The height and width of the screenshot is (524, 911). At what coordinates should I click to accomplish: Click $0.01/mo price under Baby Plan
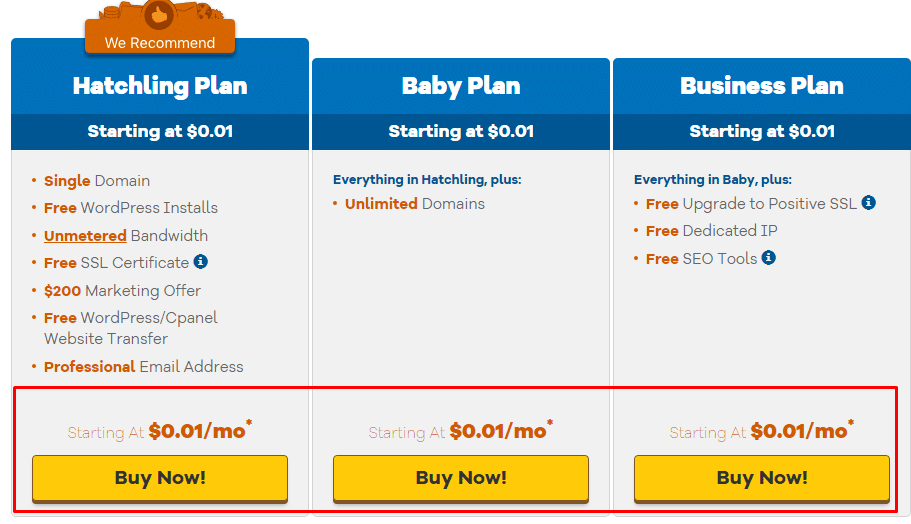pos(498,431)
